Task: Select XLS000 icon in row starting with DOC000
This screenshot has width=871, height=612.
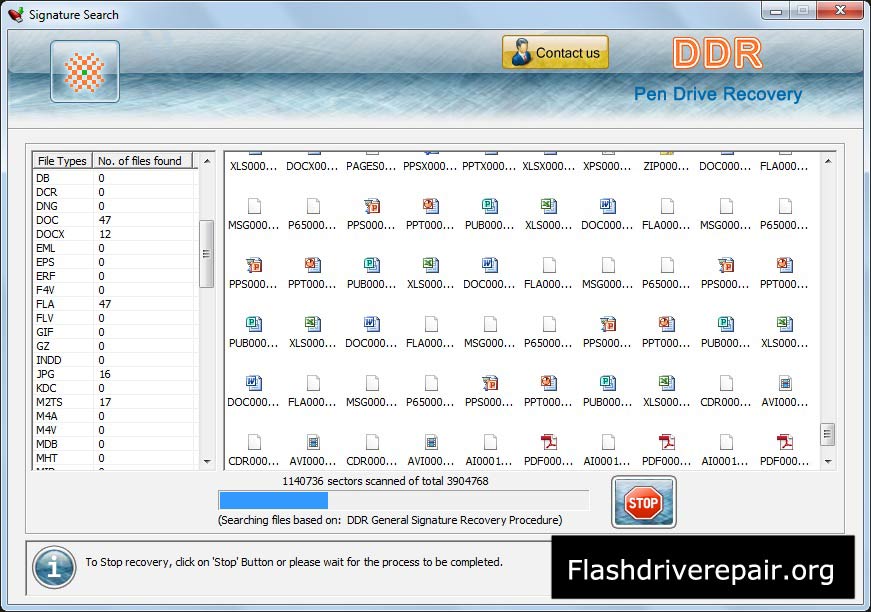Action: [667, 383]
